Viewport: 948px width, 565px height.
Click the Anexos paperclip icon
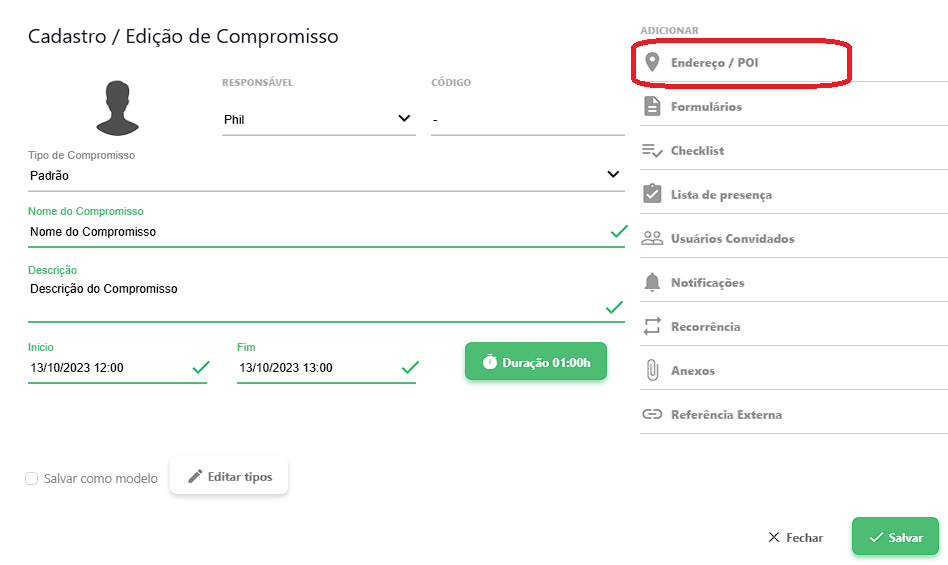pos(652,371)
